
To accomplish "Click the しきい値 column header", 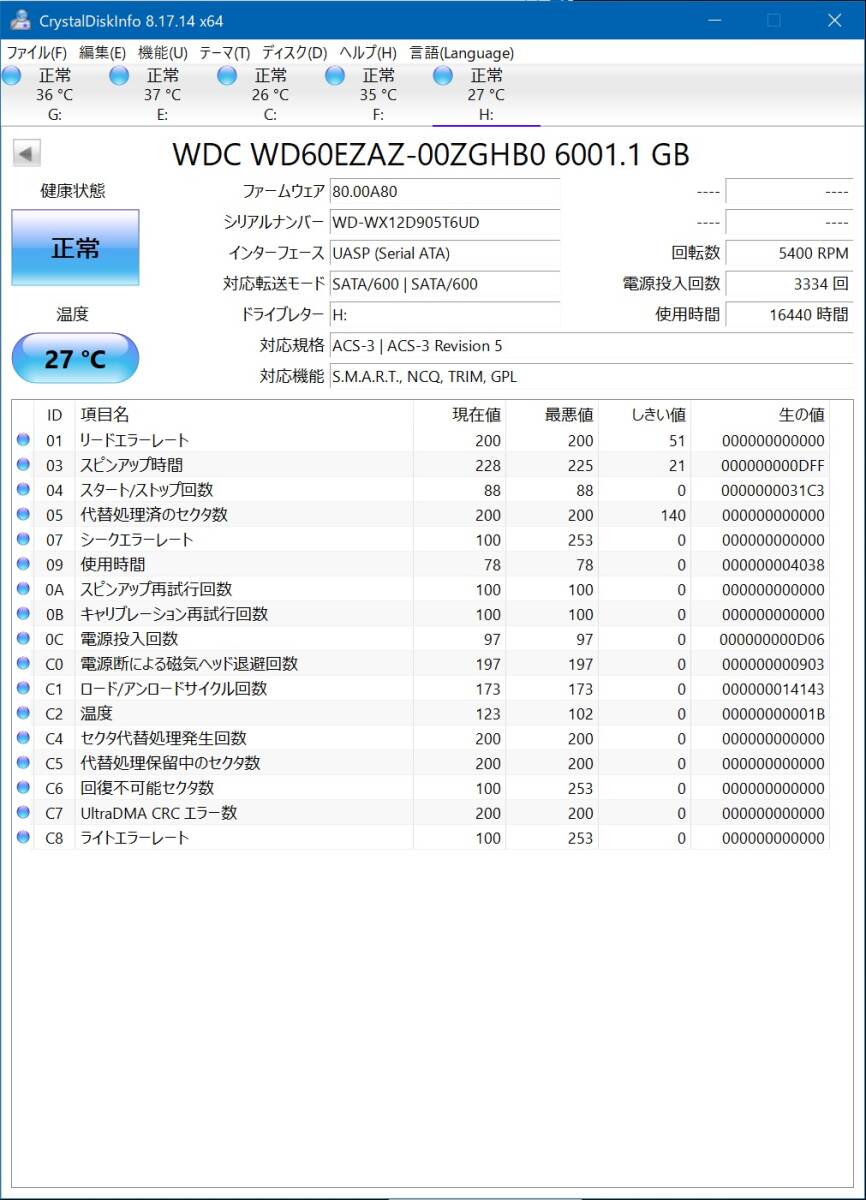I will coord(645,415).
